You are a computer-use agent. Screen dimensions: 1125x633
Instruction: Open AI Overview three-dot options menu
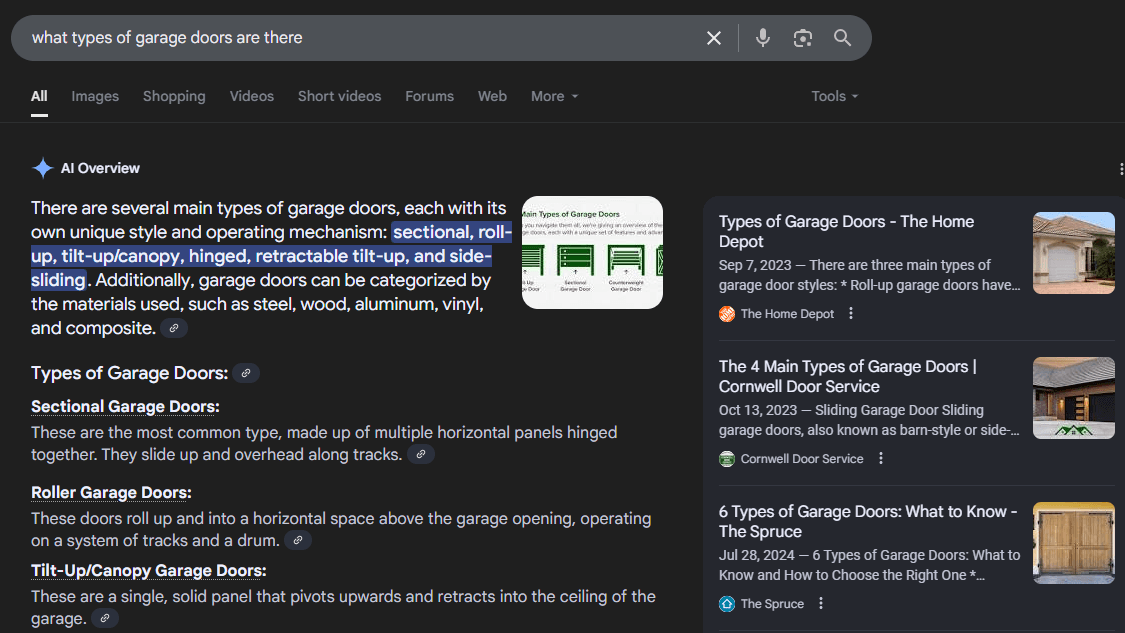[x=1121, y=169]
